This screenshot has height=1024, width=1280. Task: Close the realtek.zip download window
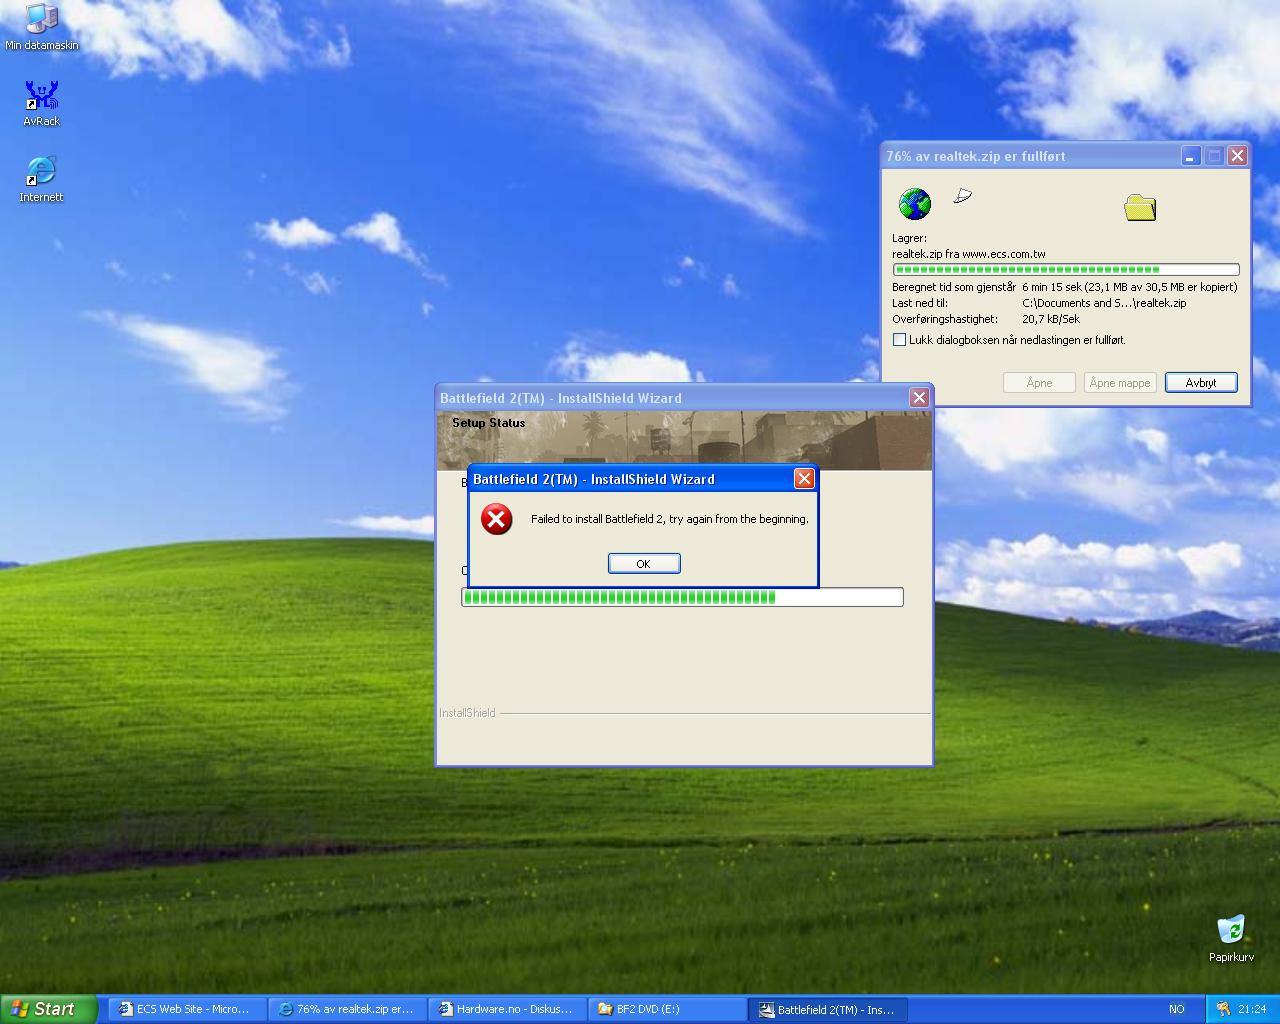click(1237, 156)
